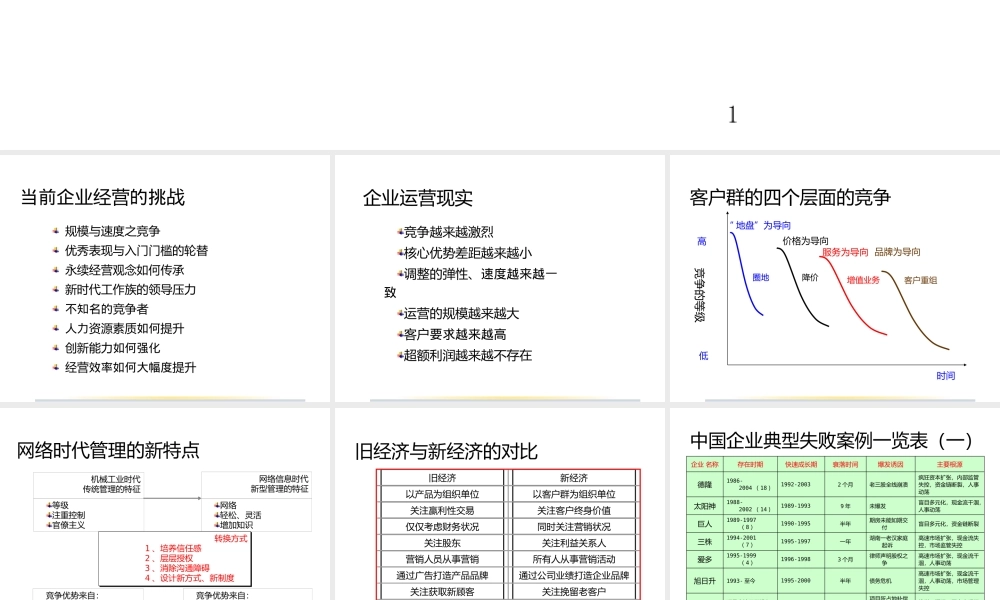The width and height of the screenshot is (1000, 600).
Task: Select the cell 关注客户终身价值
Action: pyautogui.click(x=574, y=511)
